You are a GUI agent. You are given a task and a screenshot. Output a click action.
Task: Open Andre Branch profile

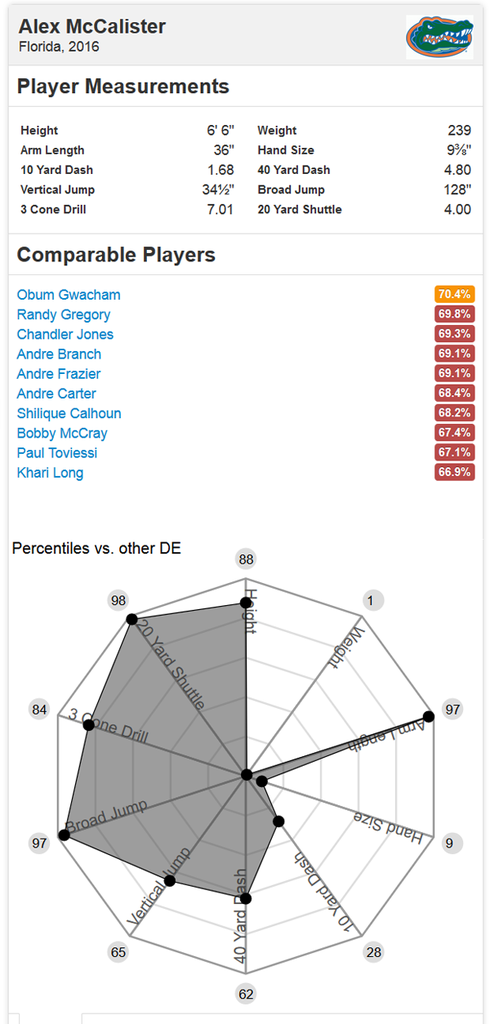(x=59, y=354)
